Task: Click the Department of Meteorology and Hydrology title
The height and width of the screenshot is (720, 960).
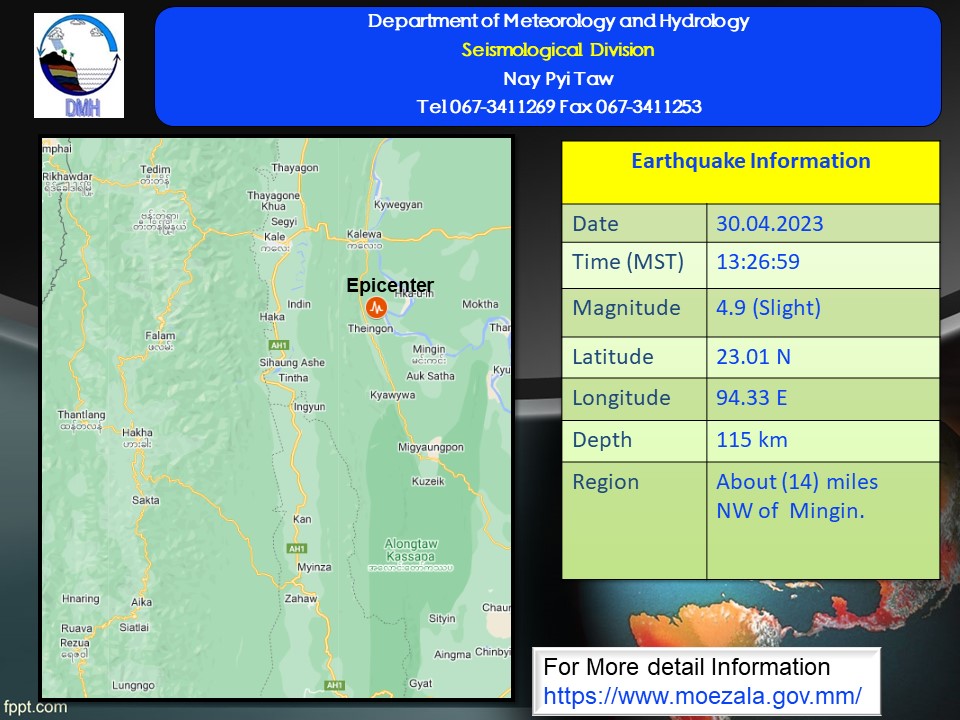Action: 558,21
